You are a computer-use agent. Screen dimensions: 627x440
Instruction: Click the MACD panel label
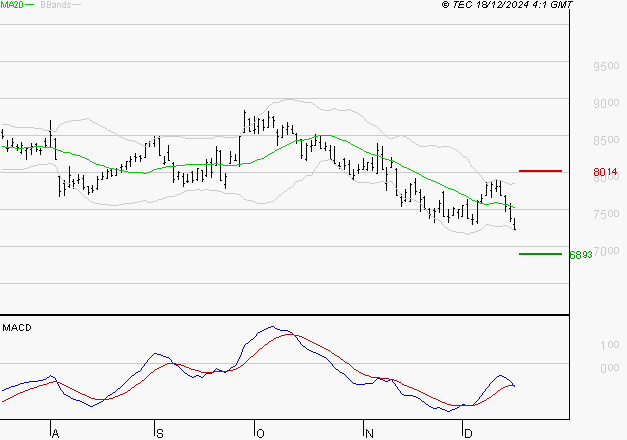click(x=17, y=328)
